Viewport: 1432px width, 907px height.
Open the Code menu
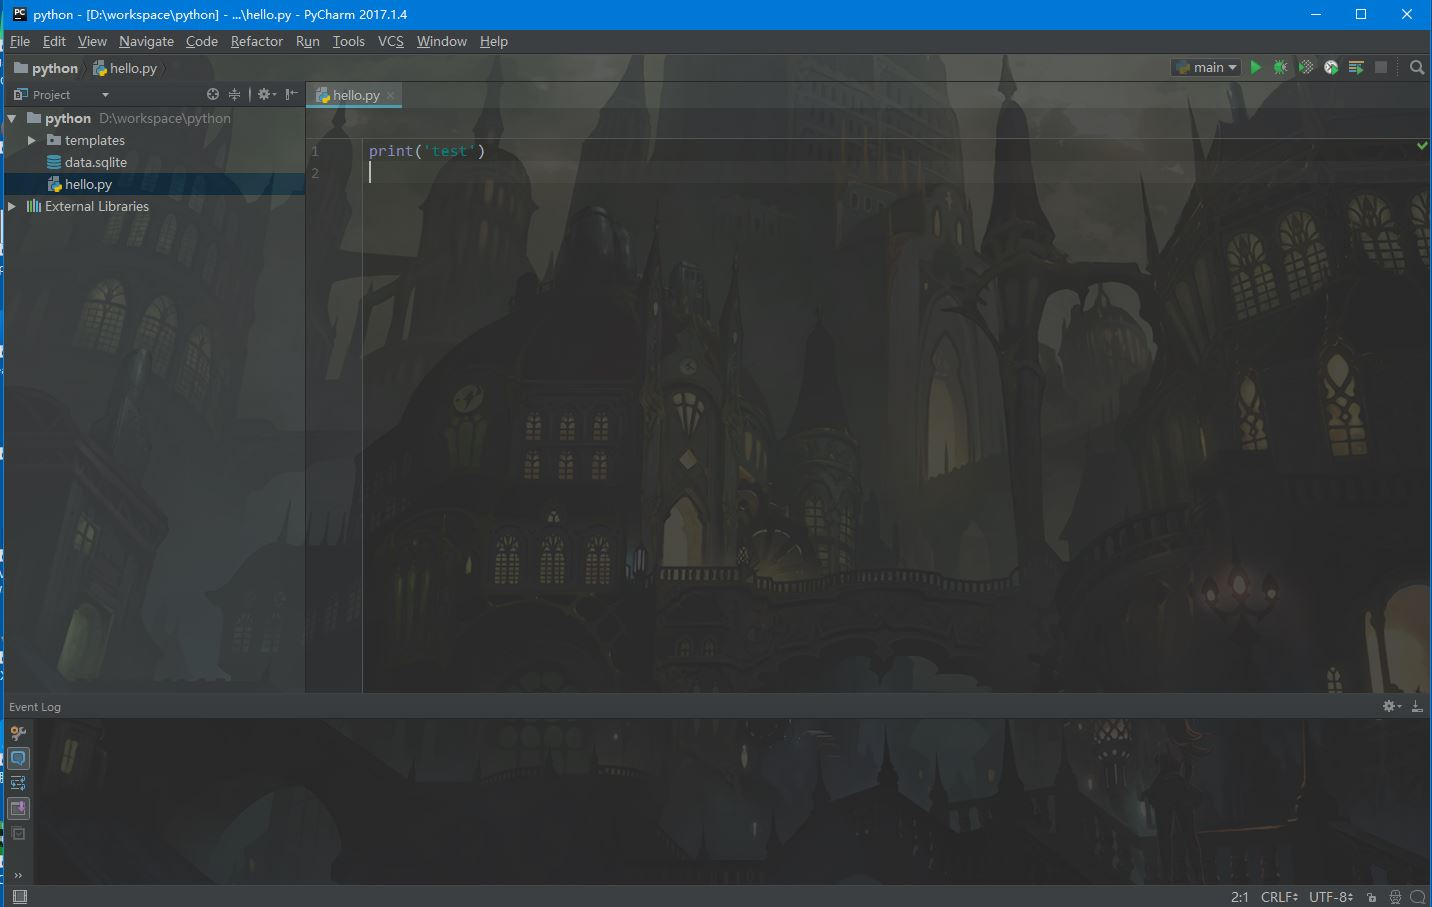[202, 41]
